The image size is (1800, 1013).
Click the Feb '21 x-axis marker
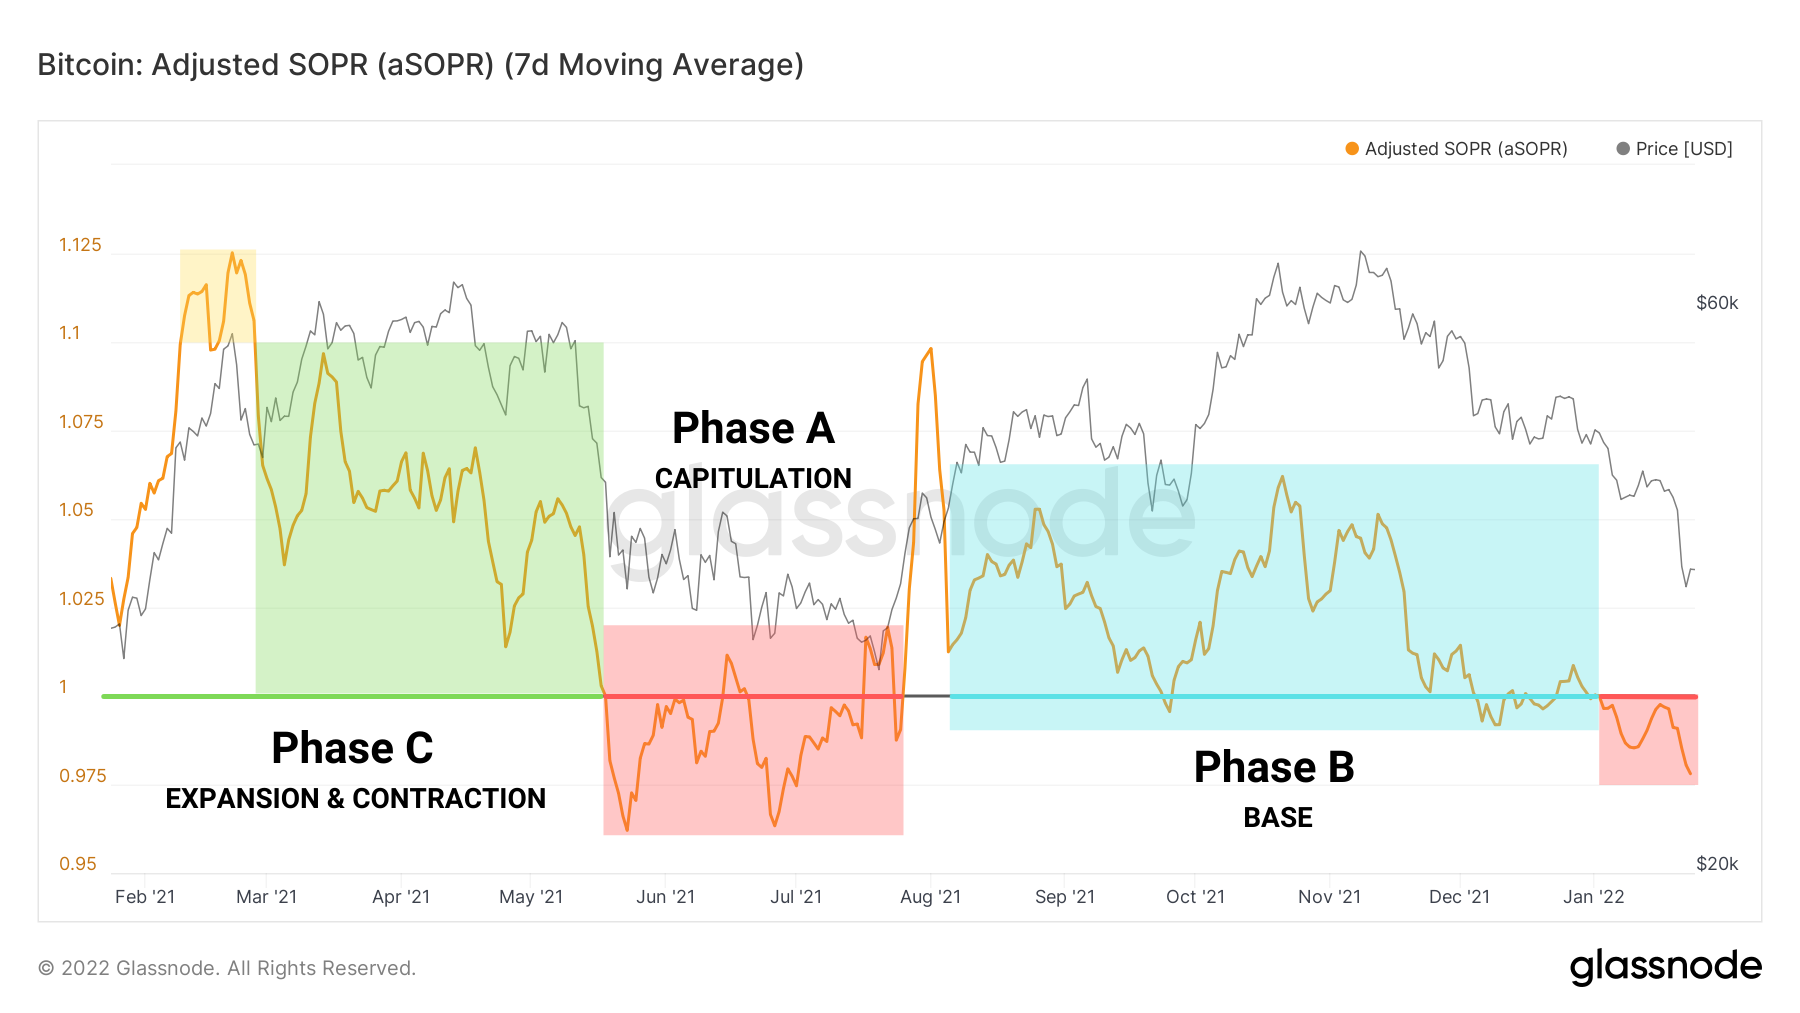point(145,897)
